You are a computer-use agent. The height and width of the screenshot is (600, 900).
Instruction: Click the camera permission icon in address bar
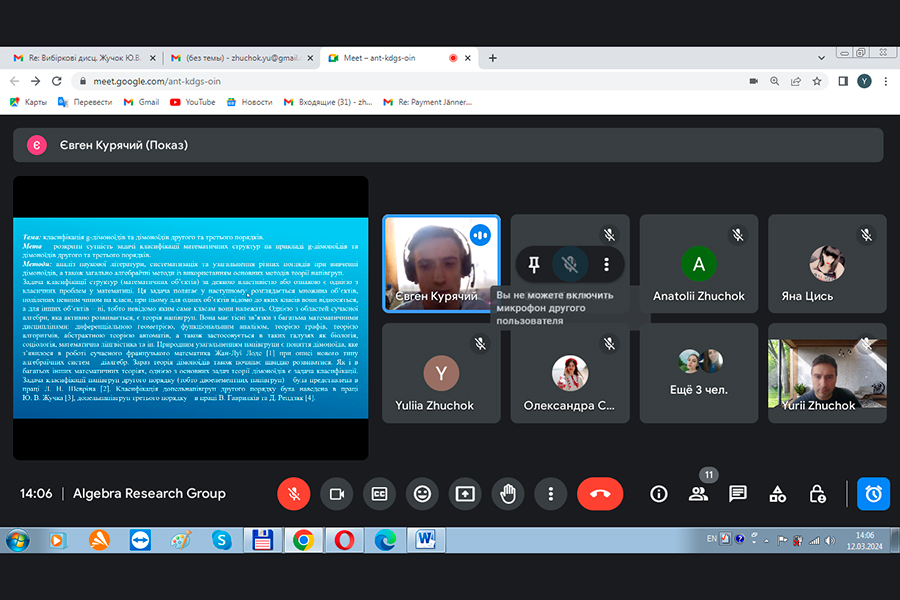pyautogui.click(x=754, y=82)
